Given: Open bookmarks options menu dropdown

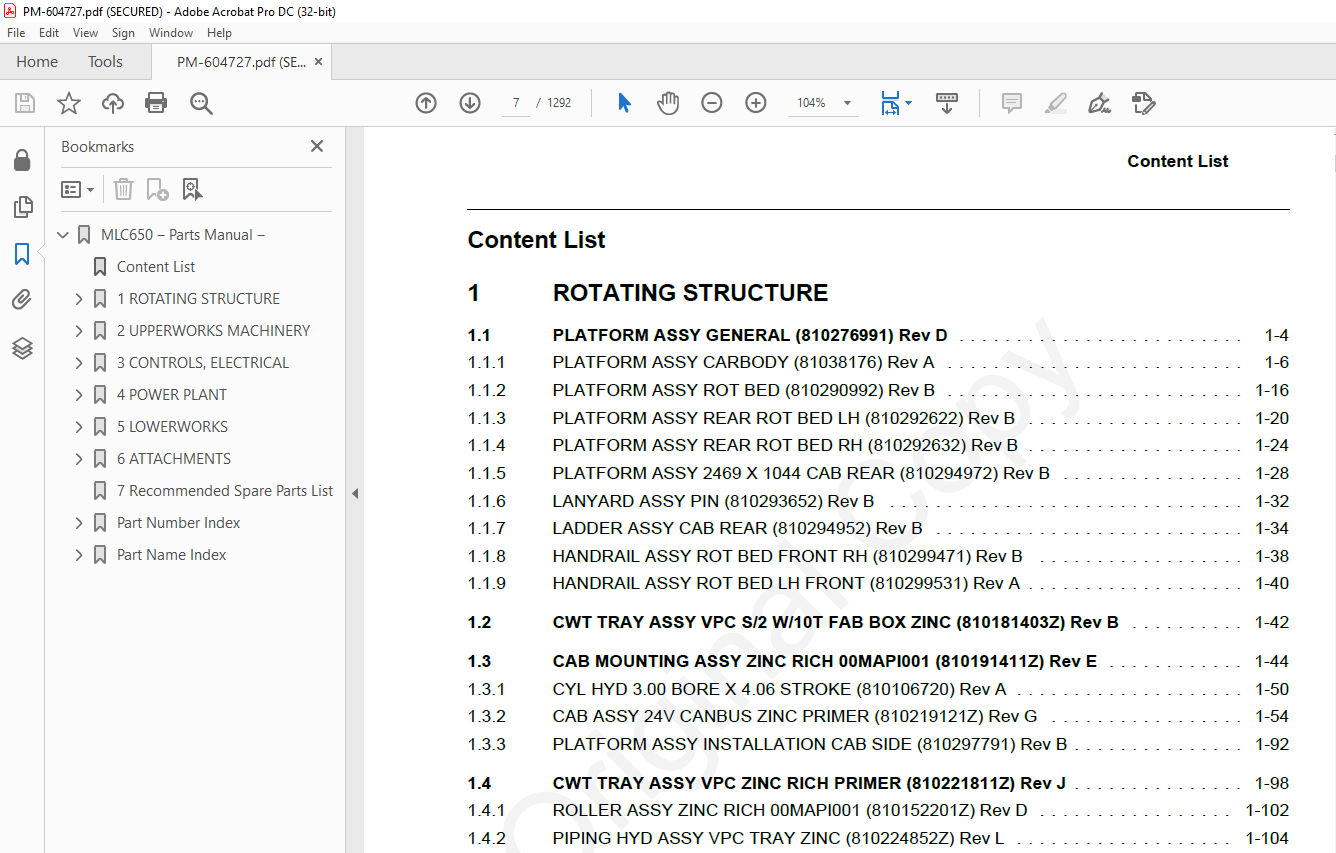Looking at the screenshot, I should (x=78, y=189).
